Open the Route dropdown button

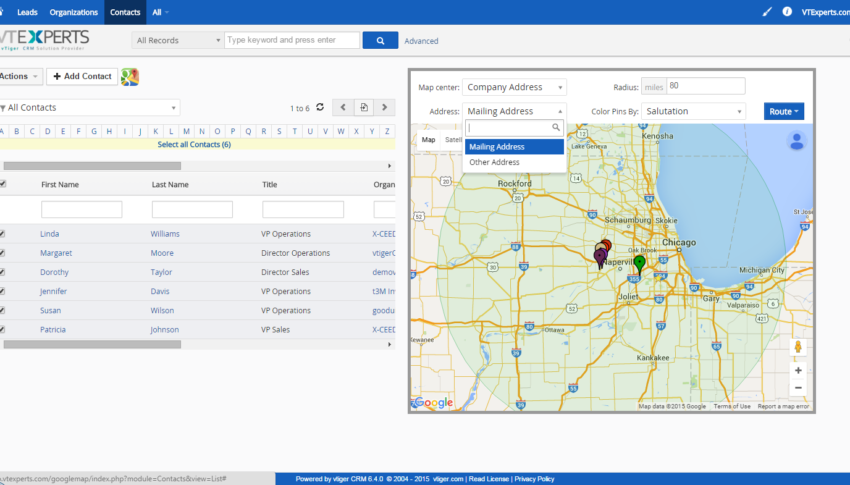click(784, 111)
